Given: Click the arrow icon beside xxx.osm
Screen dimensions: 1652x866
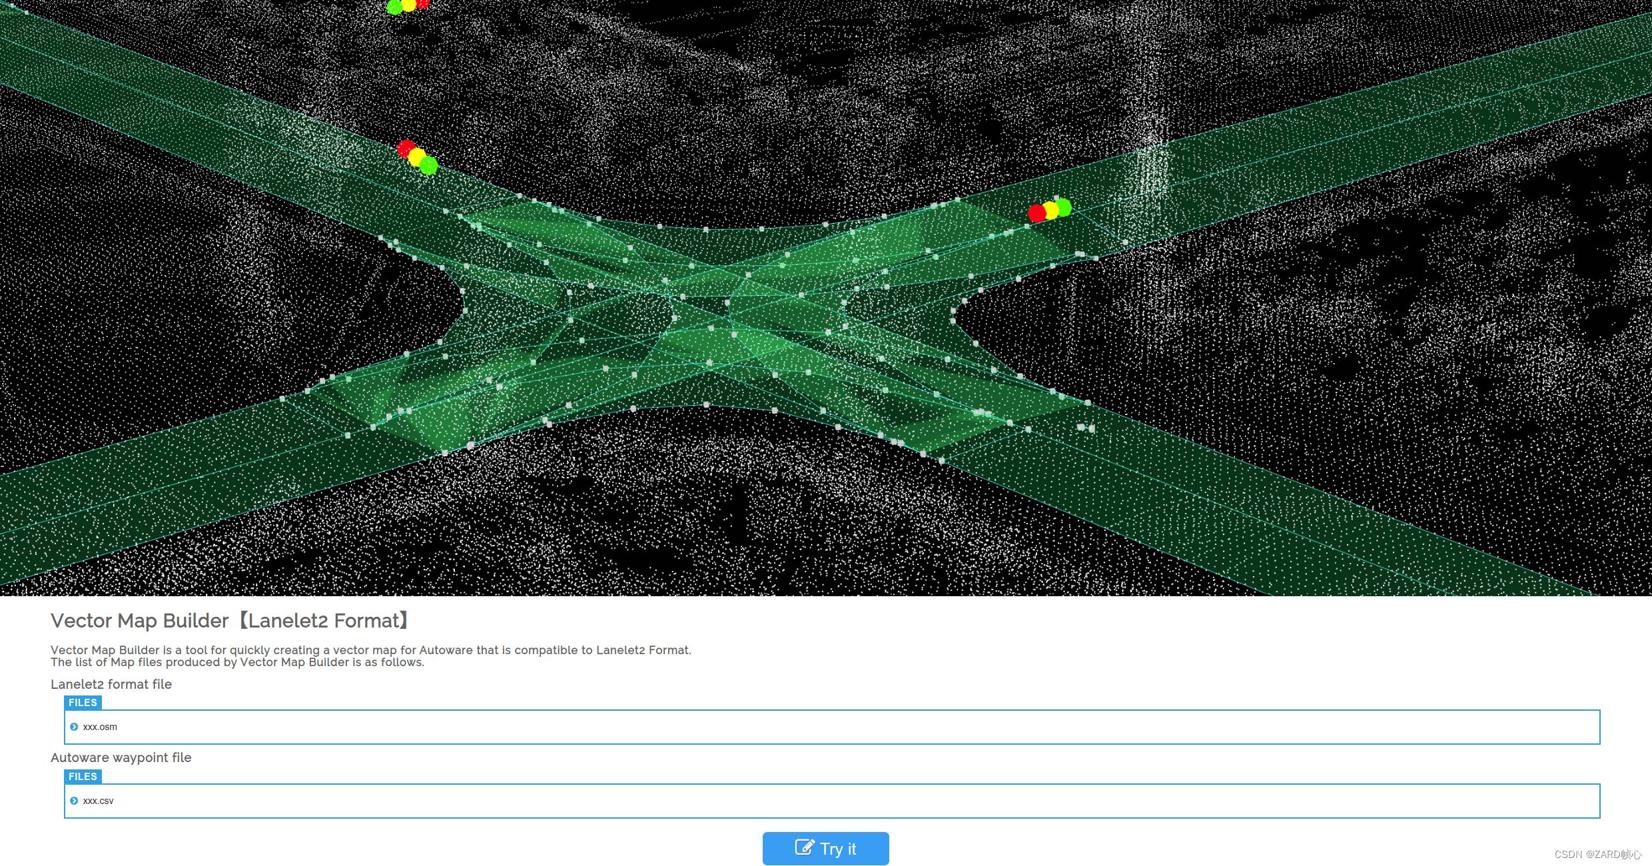Looking at the screenshot, I should coord(74,727).
